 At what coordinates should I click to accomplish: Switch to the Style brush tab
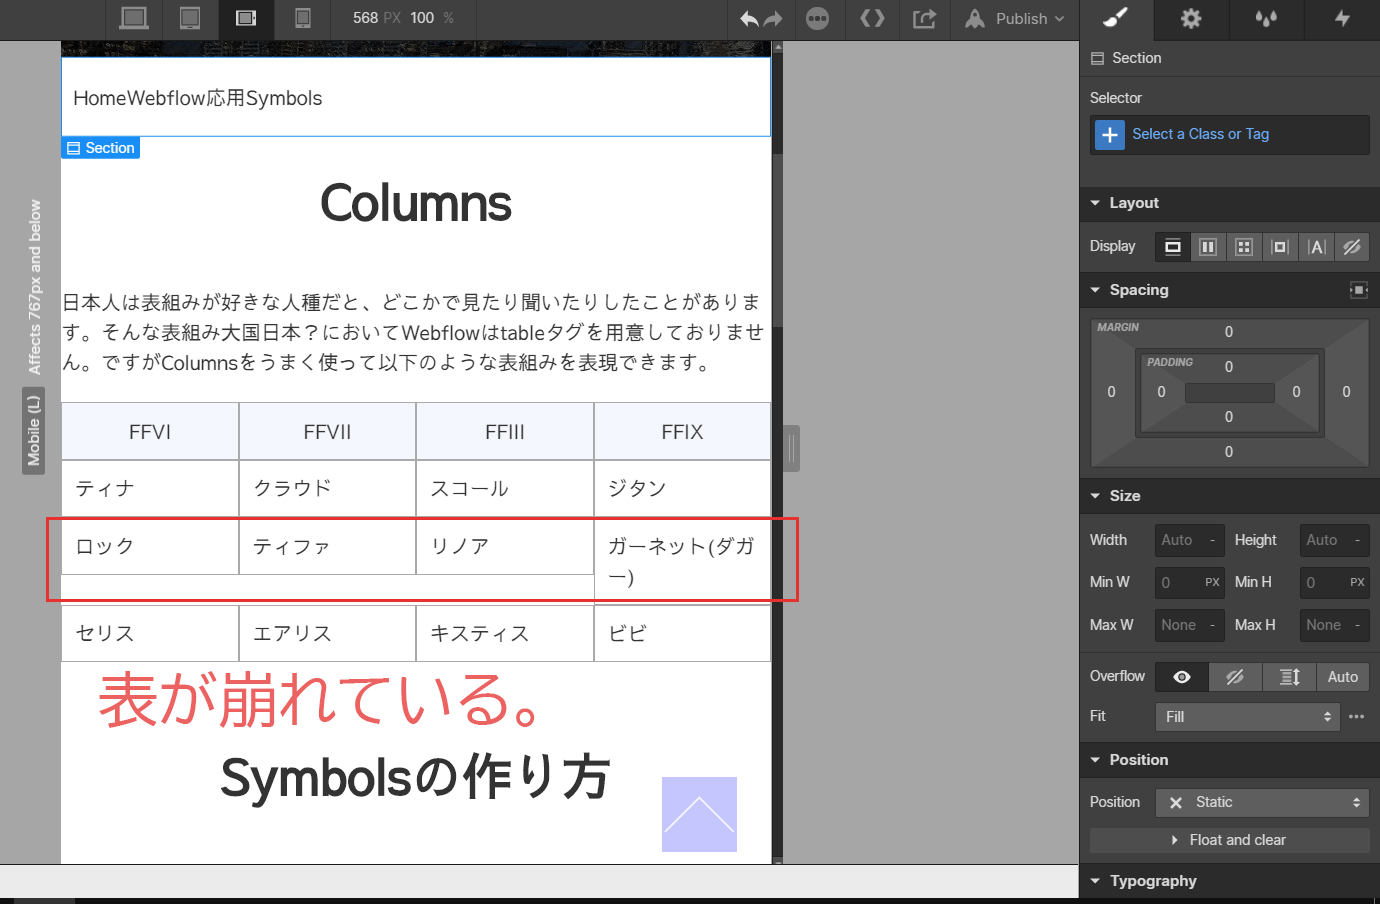(x=1116, y=19)
